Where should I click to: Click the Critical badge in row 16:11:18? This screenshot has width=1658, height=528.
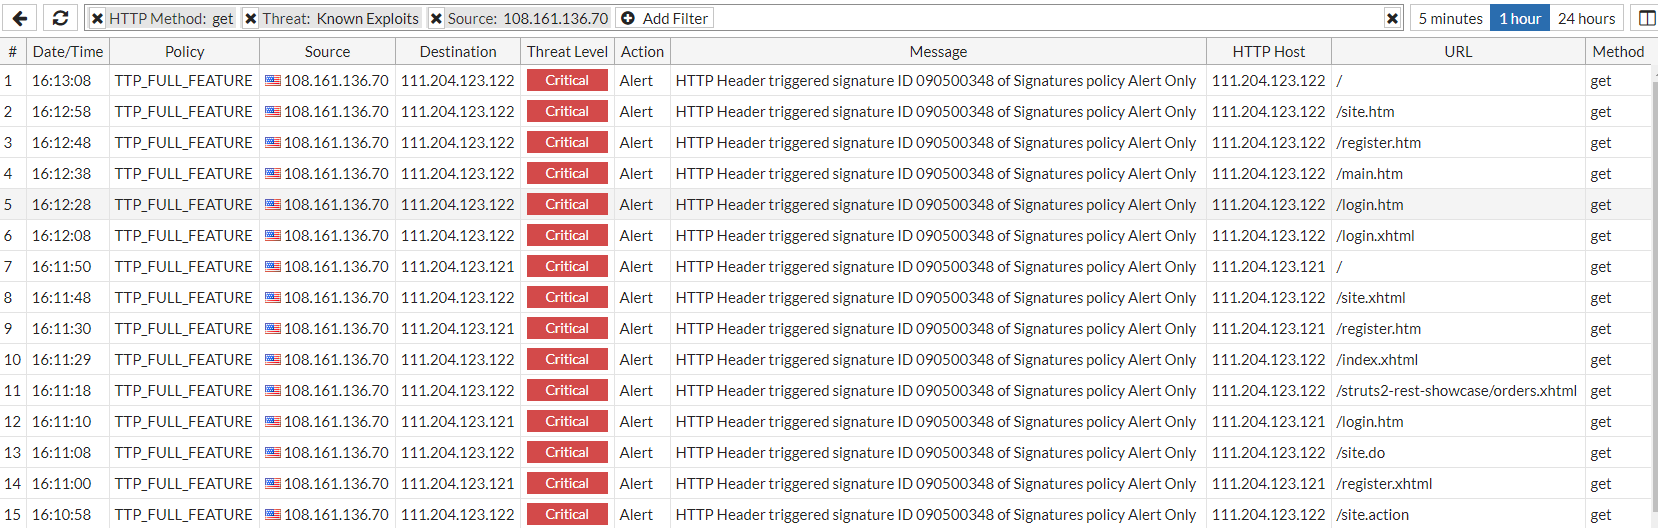tap(567, 390)
